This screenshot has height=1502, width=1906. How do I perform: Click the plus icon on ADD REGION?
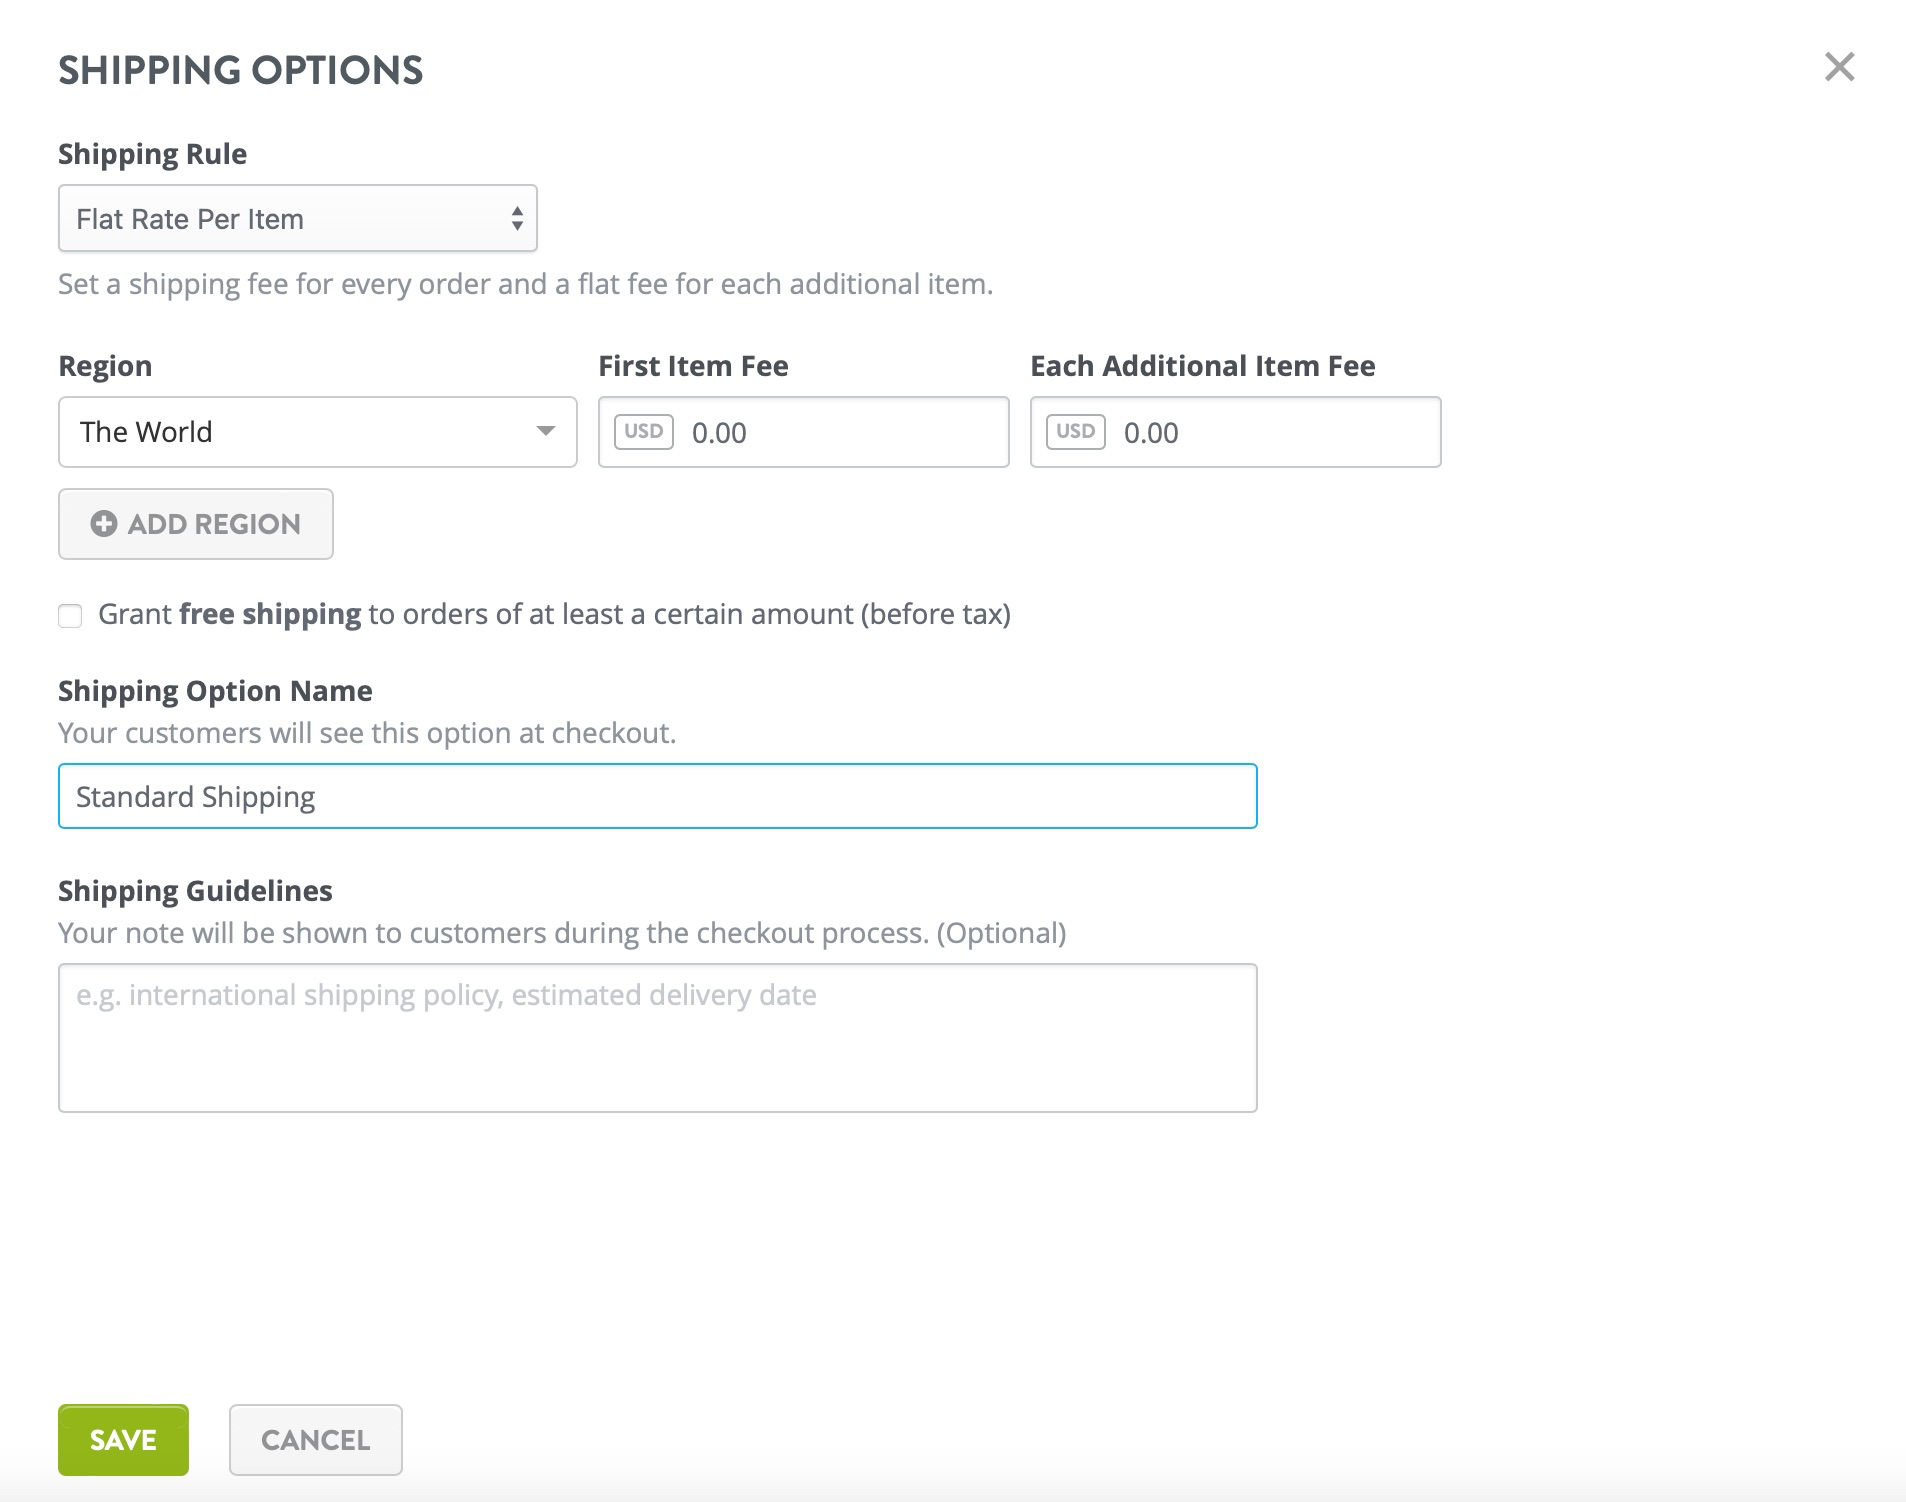pos(103,523)
